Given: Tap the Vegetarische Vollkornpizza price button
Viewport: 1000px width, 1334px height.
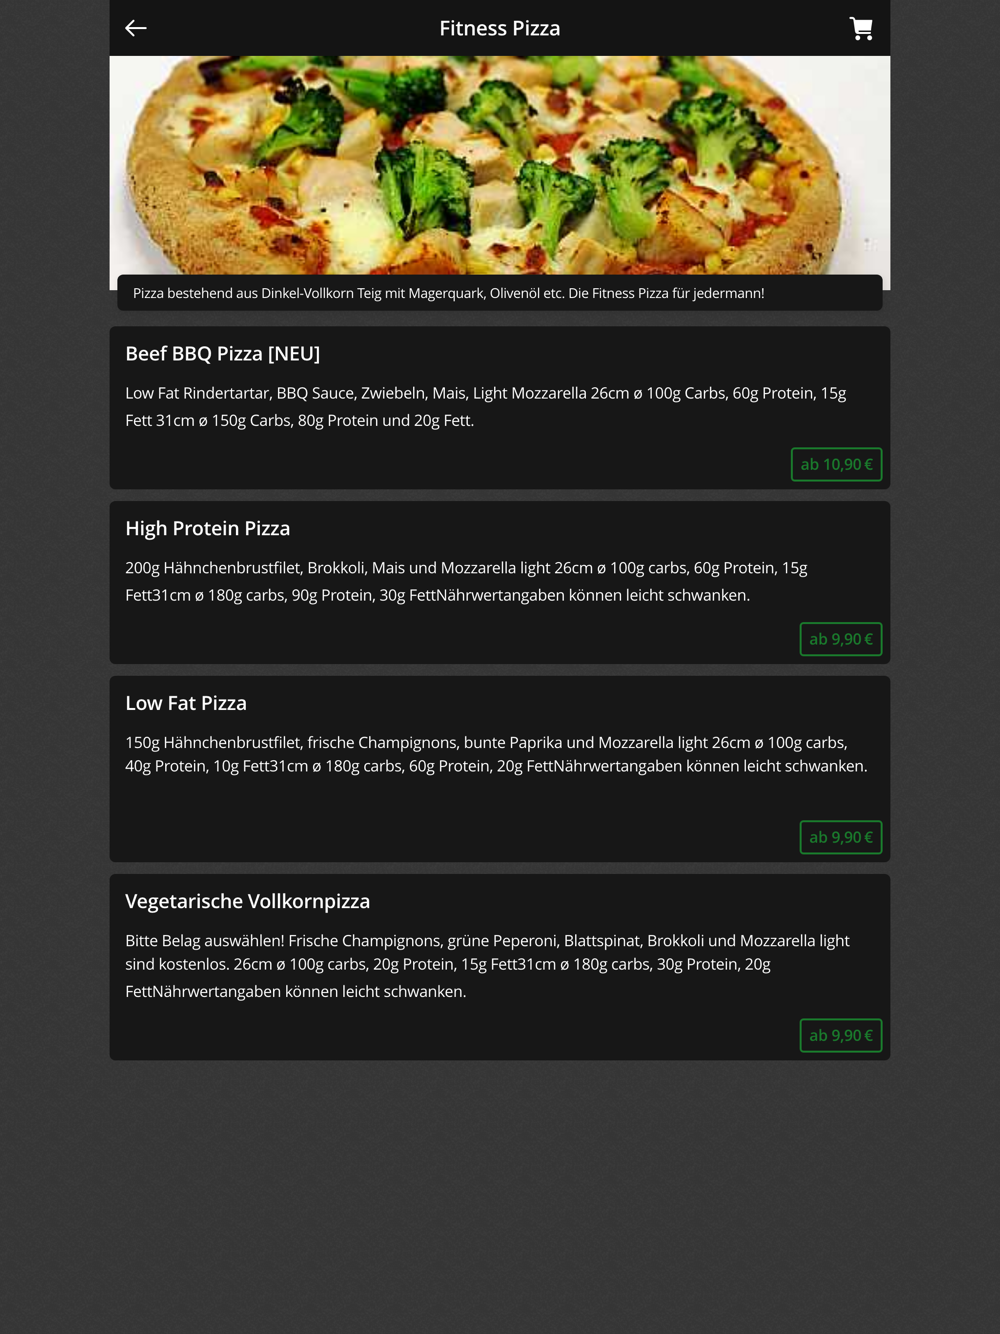Looking at the screenshot, I should pos(841,1035).
